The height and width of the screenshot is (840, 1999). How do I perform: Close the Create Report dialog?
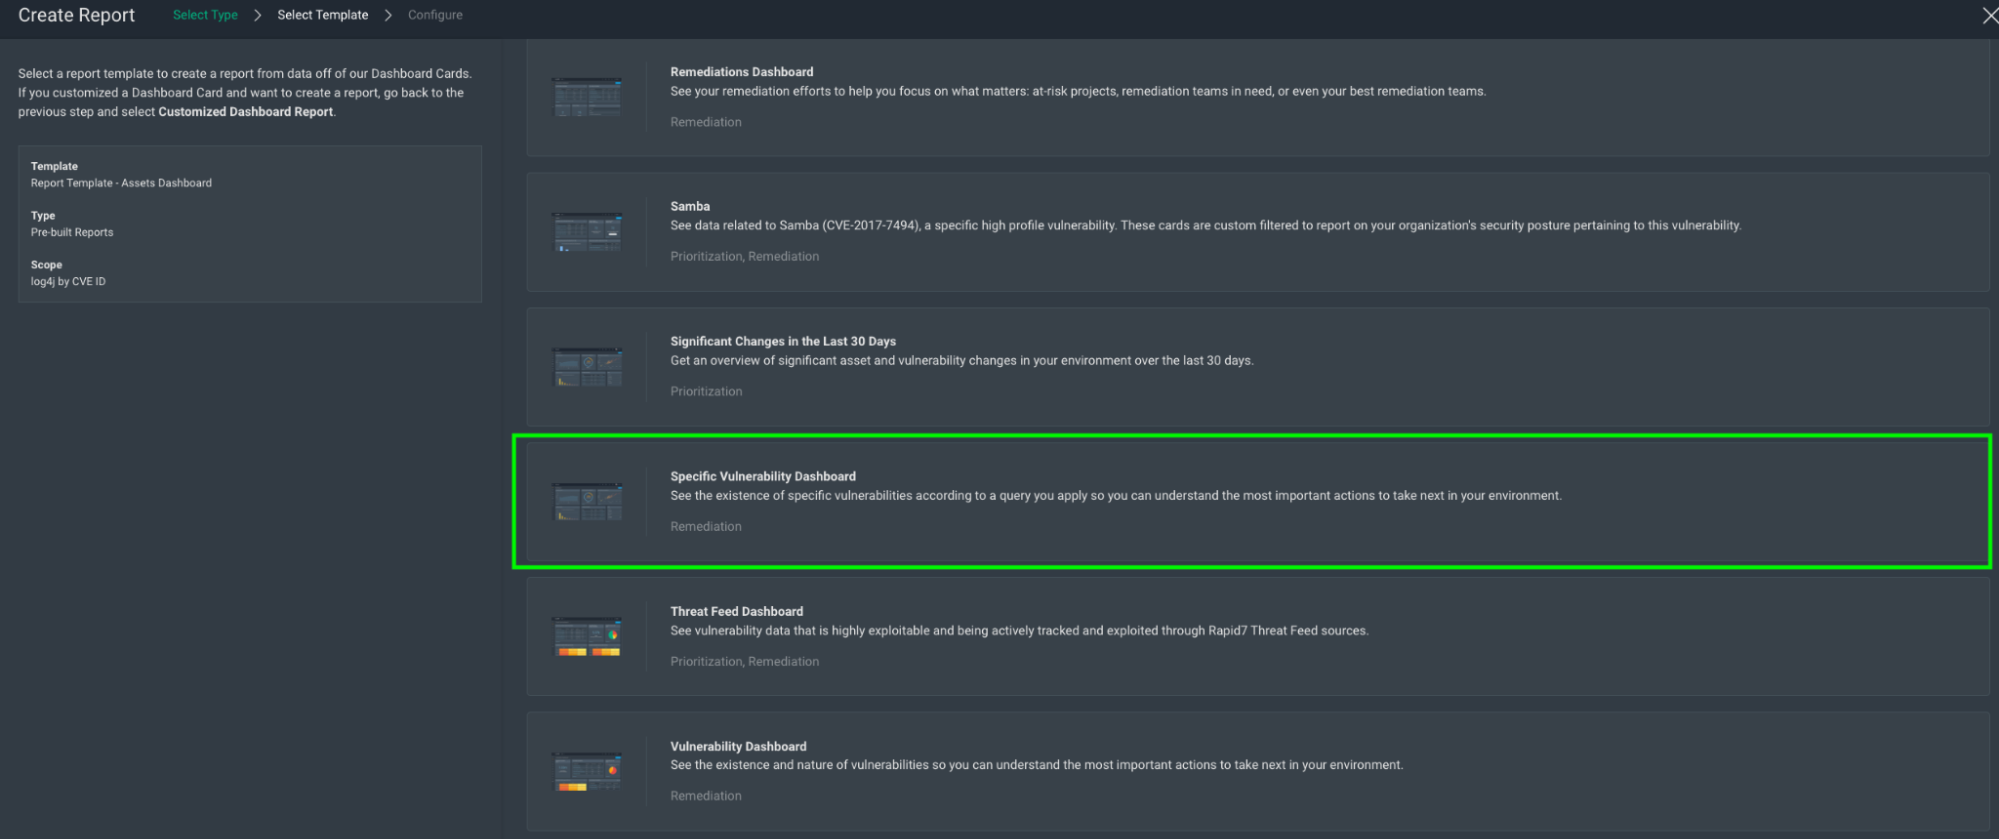click(1989, 15)
